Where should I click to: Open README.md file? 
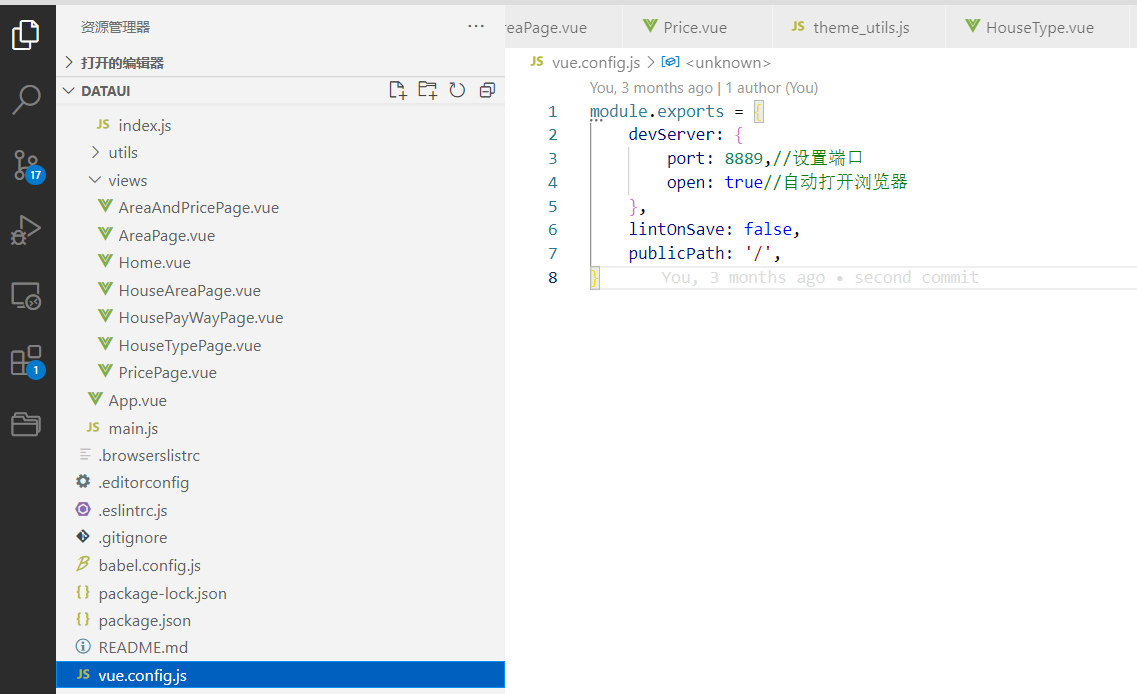[x=281, y=648]
